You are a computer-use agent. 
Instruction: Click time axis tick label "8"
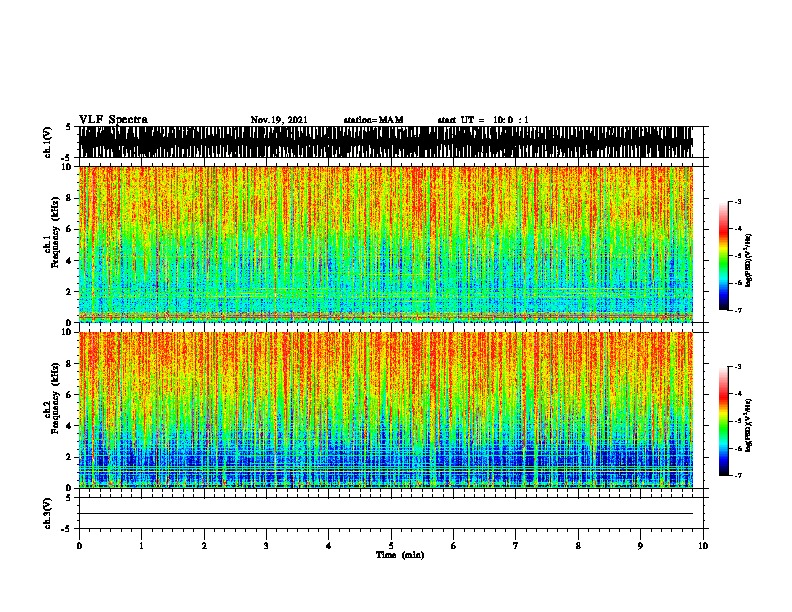click(578, 546)
